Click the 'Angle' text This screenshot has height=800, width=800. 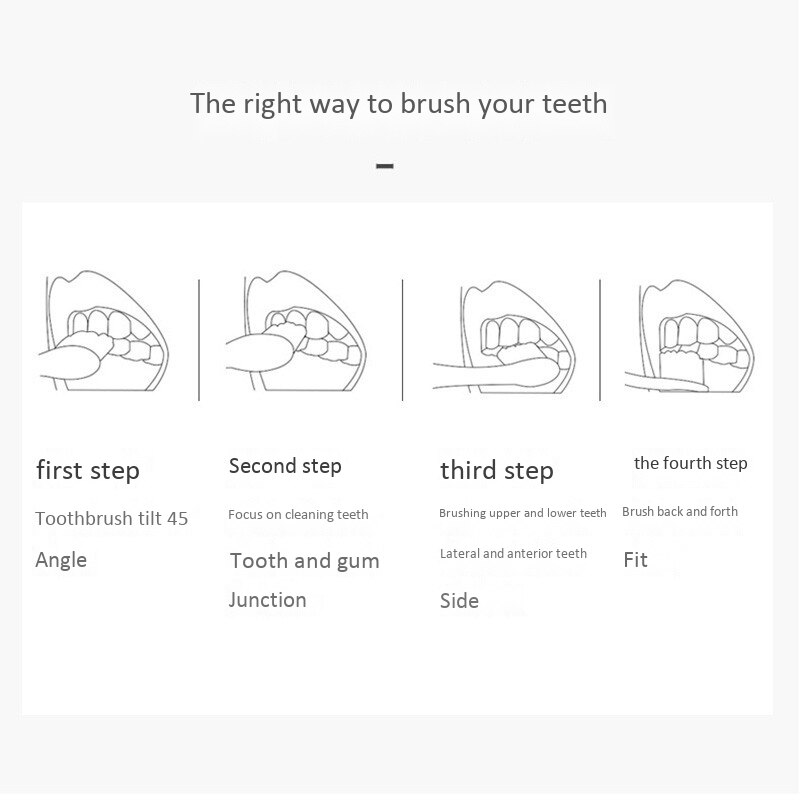[61, 561]
